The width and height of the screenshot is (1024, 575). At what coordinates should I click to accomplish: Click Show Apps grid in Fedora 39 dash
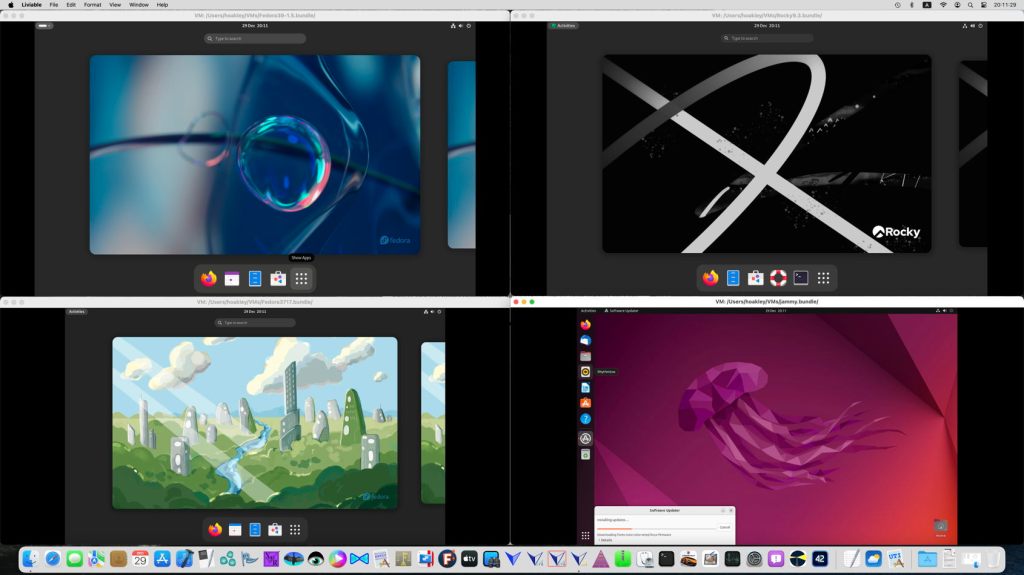point(301,278)
